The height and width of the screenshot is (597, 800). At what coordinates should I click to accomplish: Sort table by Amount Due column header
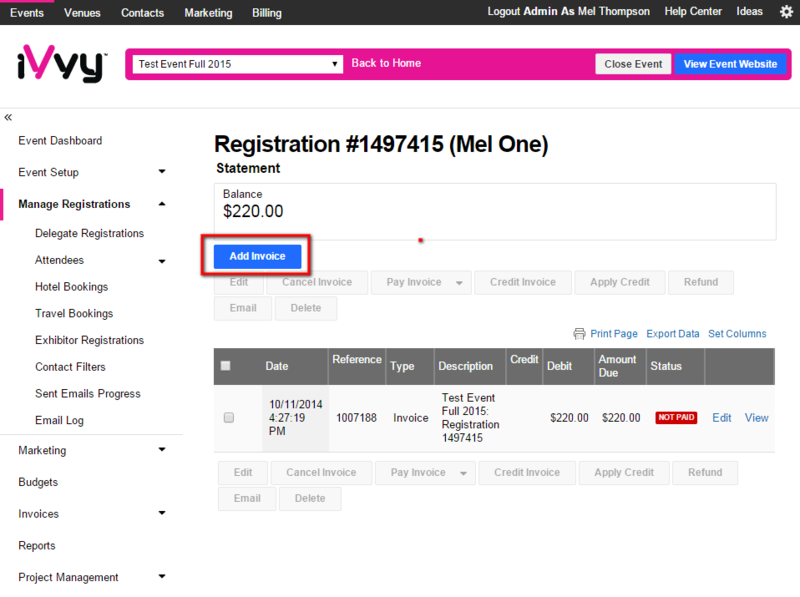(x=617, y=366)
